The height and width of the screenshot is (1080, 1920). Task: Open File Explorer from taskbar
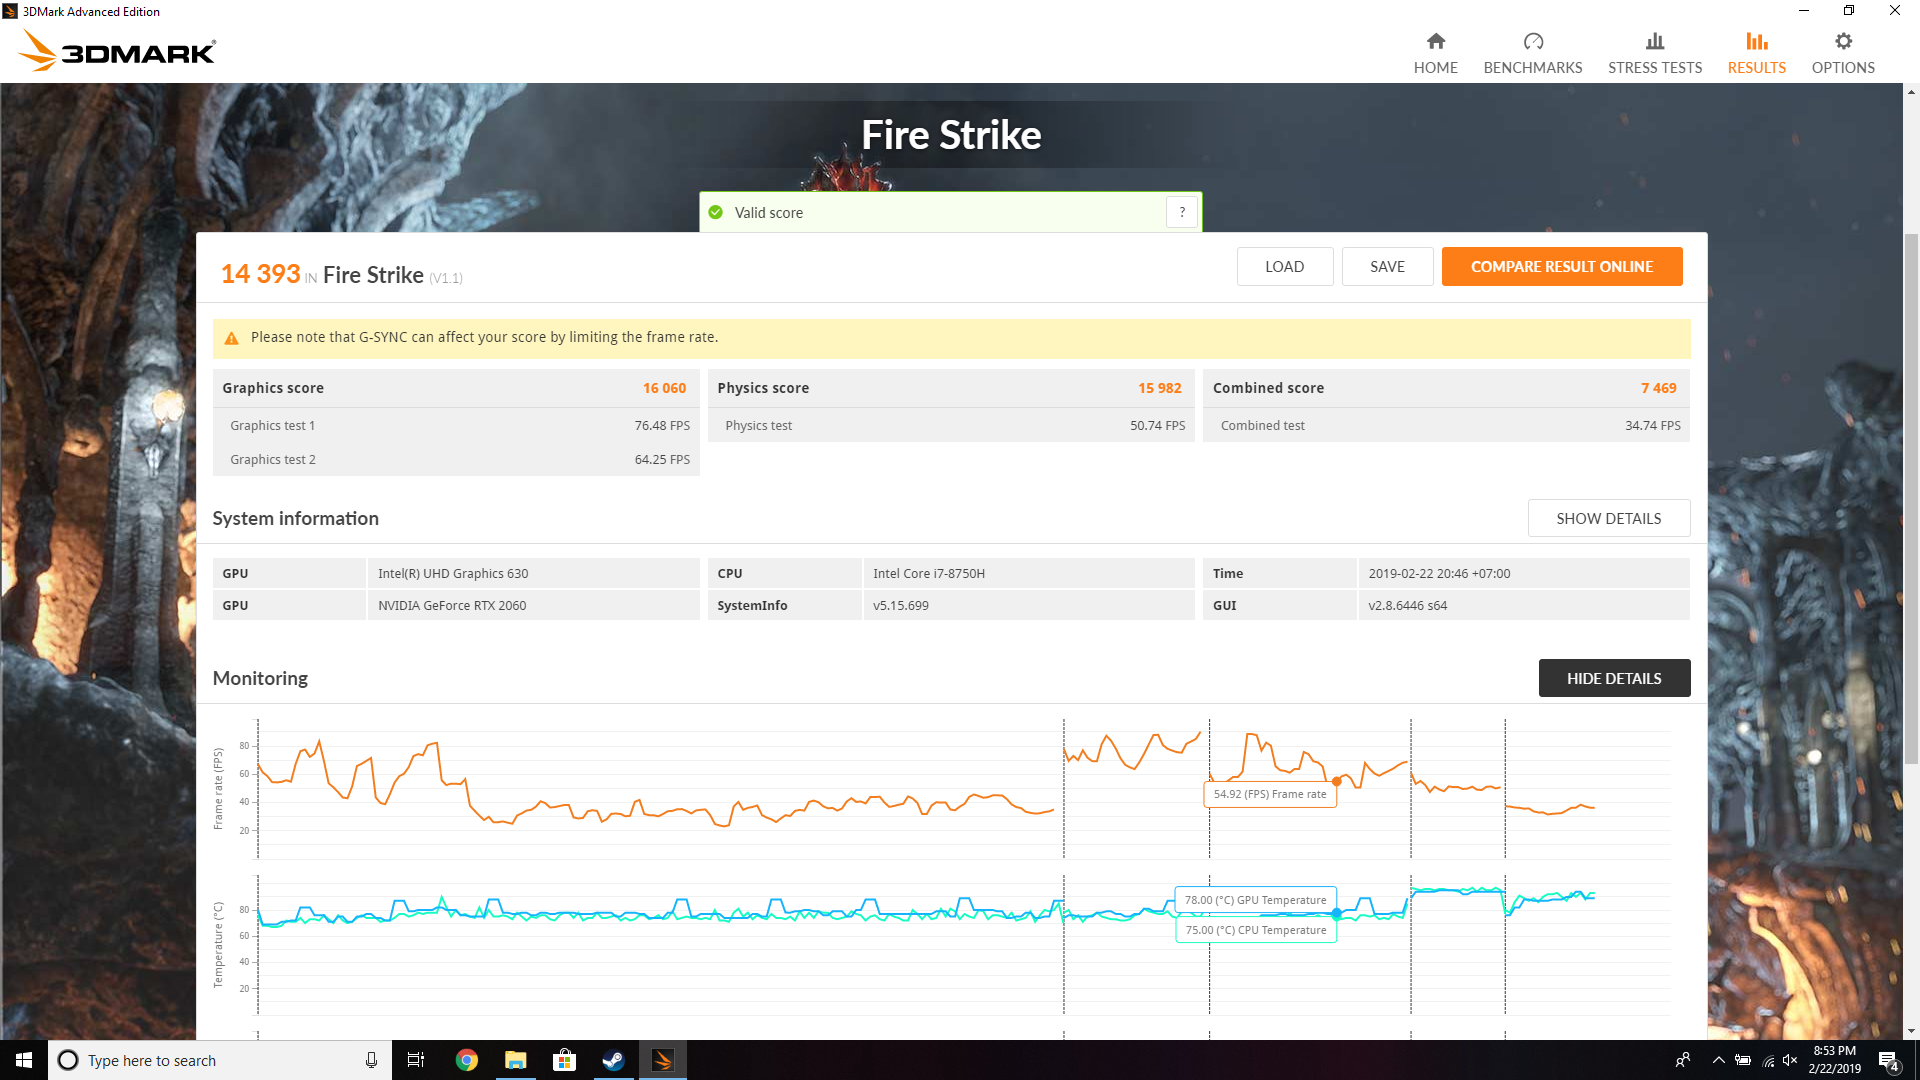point(515,1060)
